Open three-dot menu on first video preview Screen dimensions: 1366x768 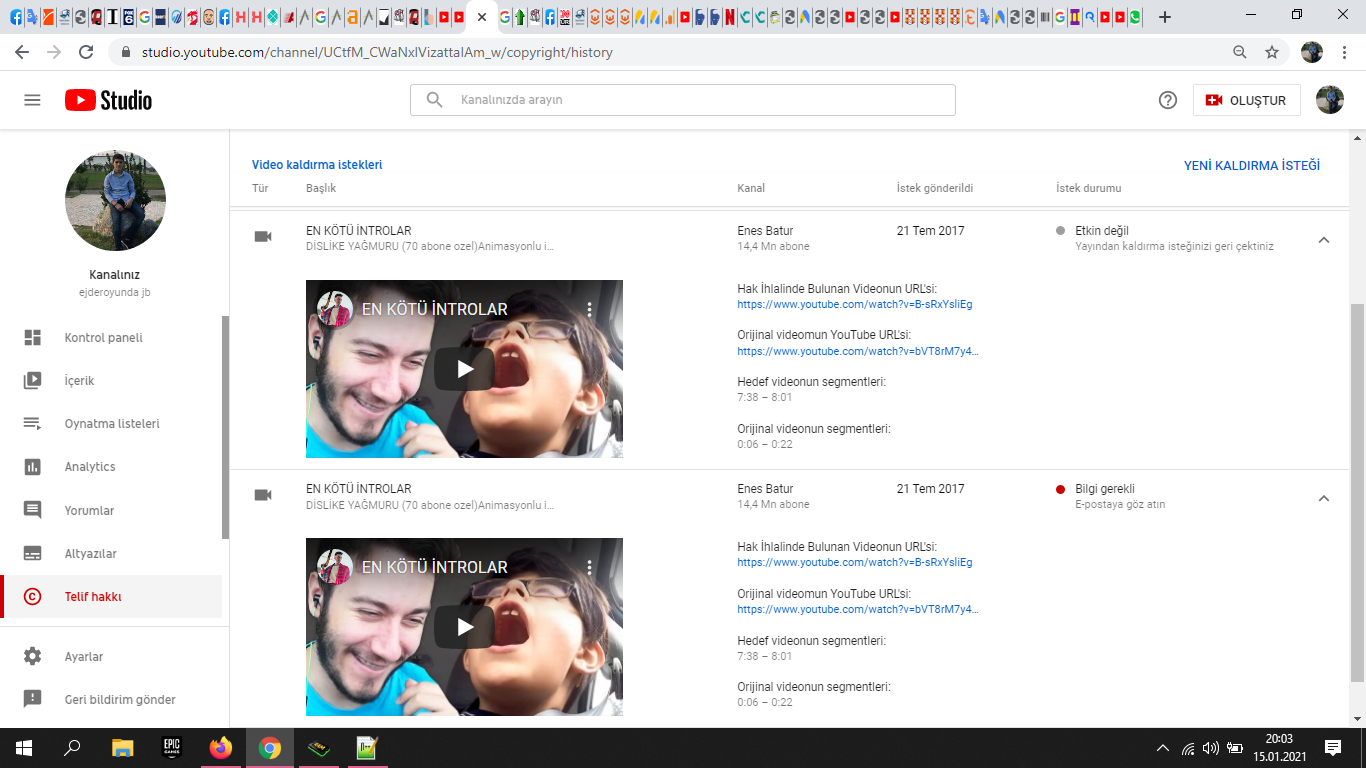point(590,309)
